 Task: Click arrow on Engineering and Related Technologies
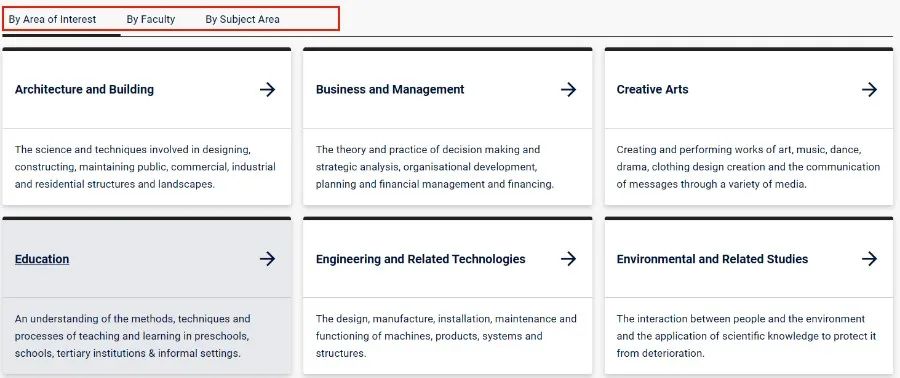pyautogui.click(x=568, y=259)
